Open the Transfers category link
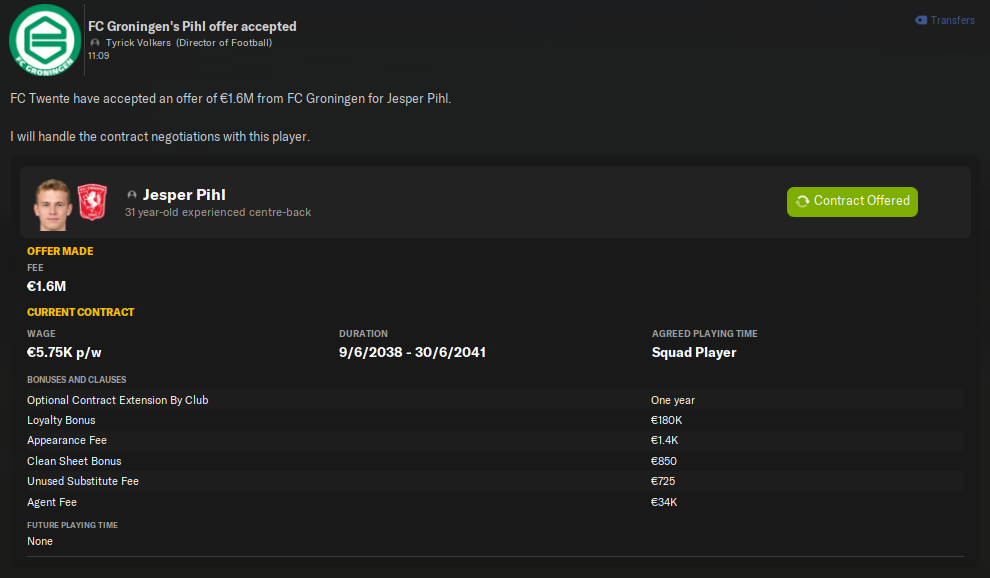 (952, 20)
